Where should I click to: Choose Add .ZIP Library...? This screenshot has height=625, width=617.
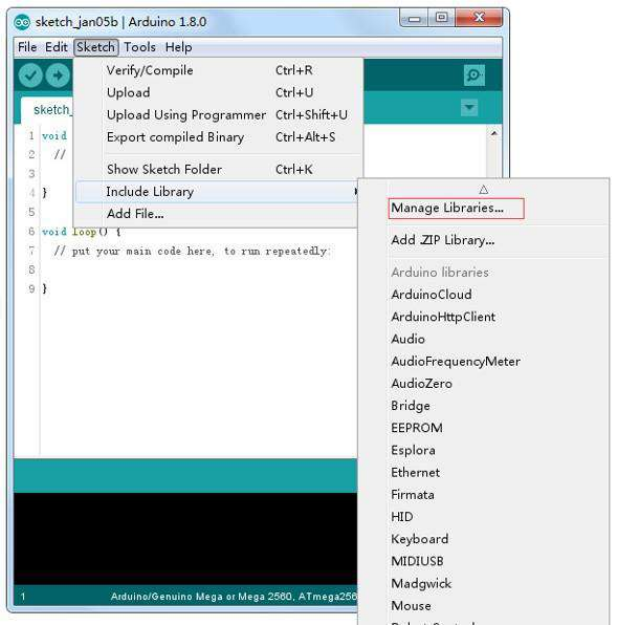click(443, 240)
